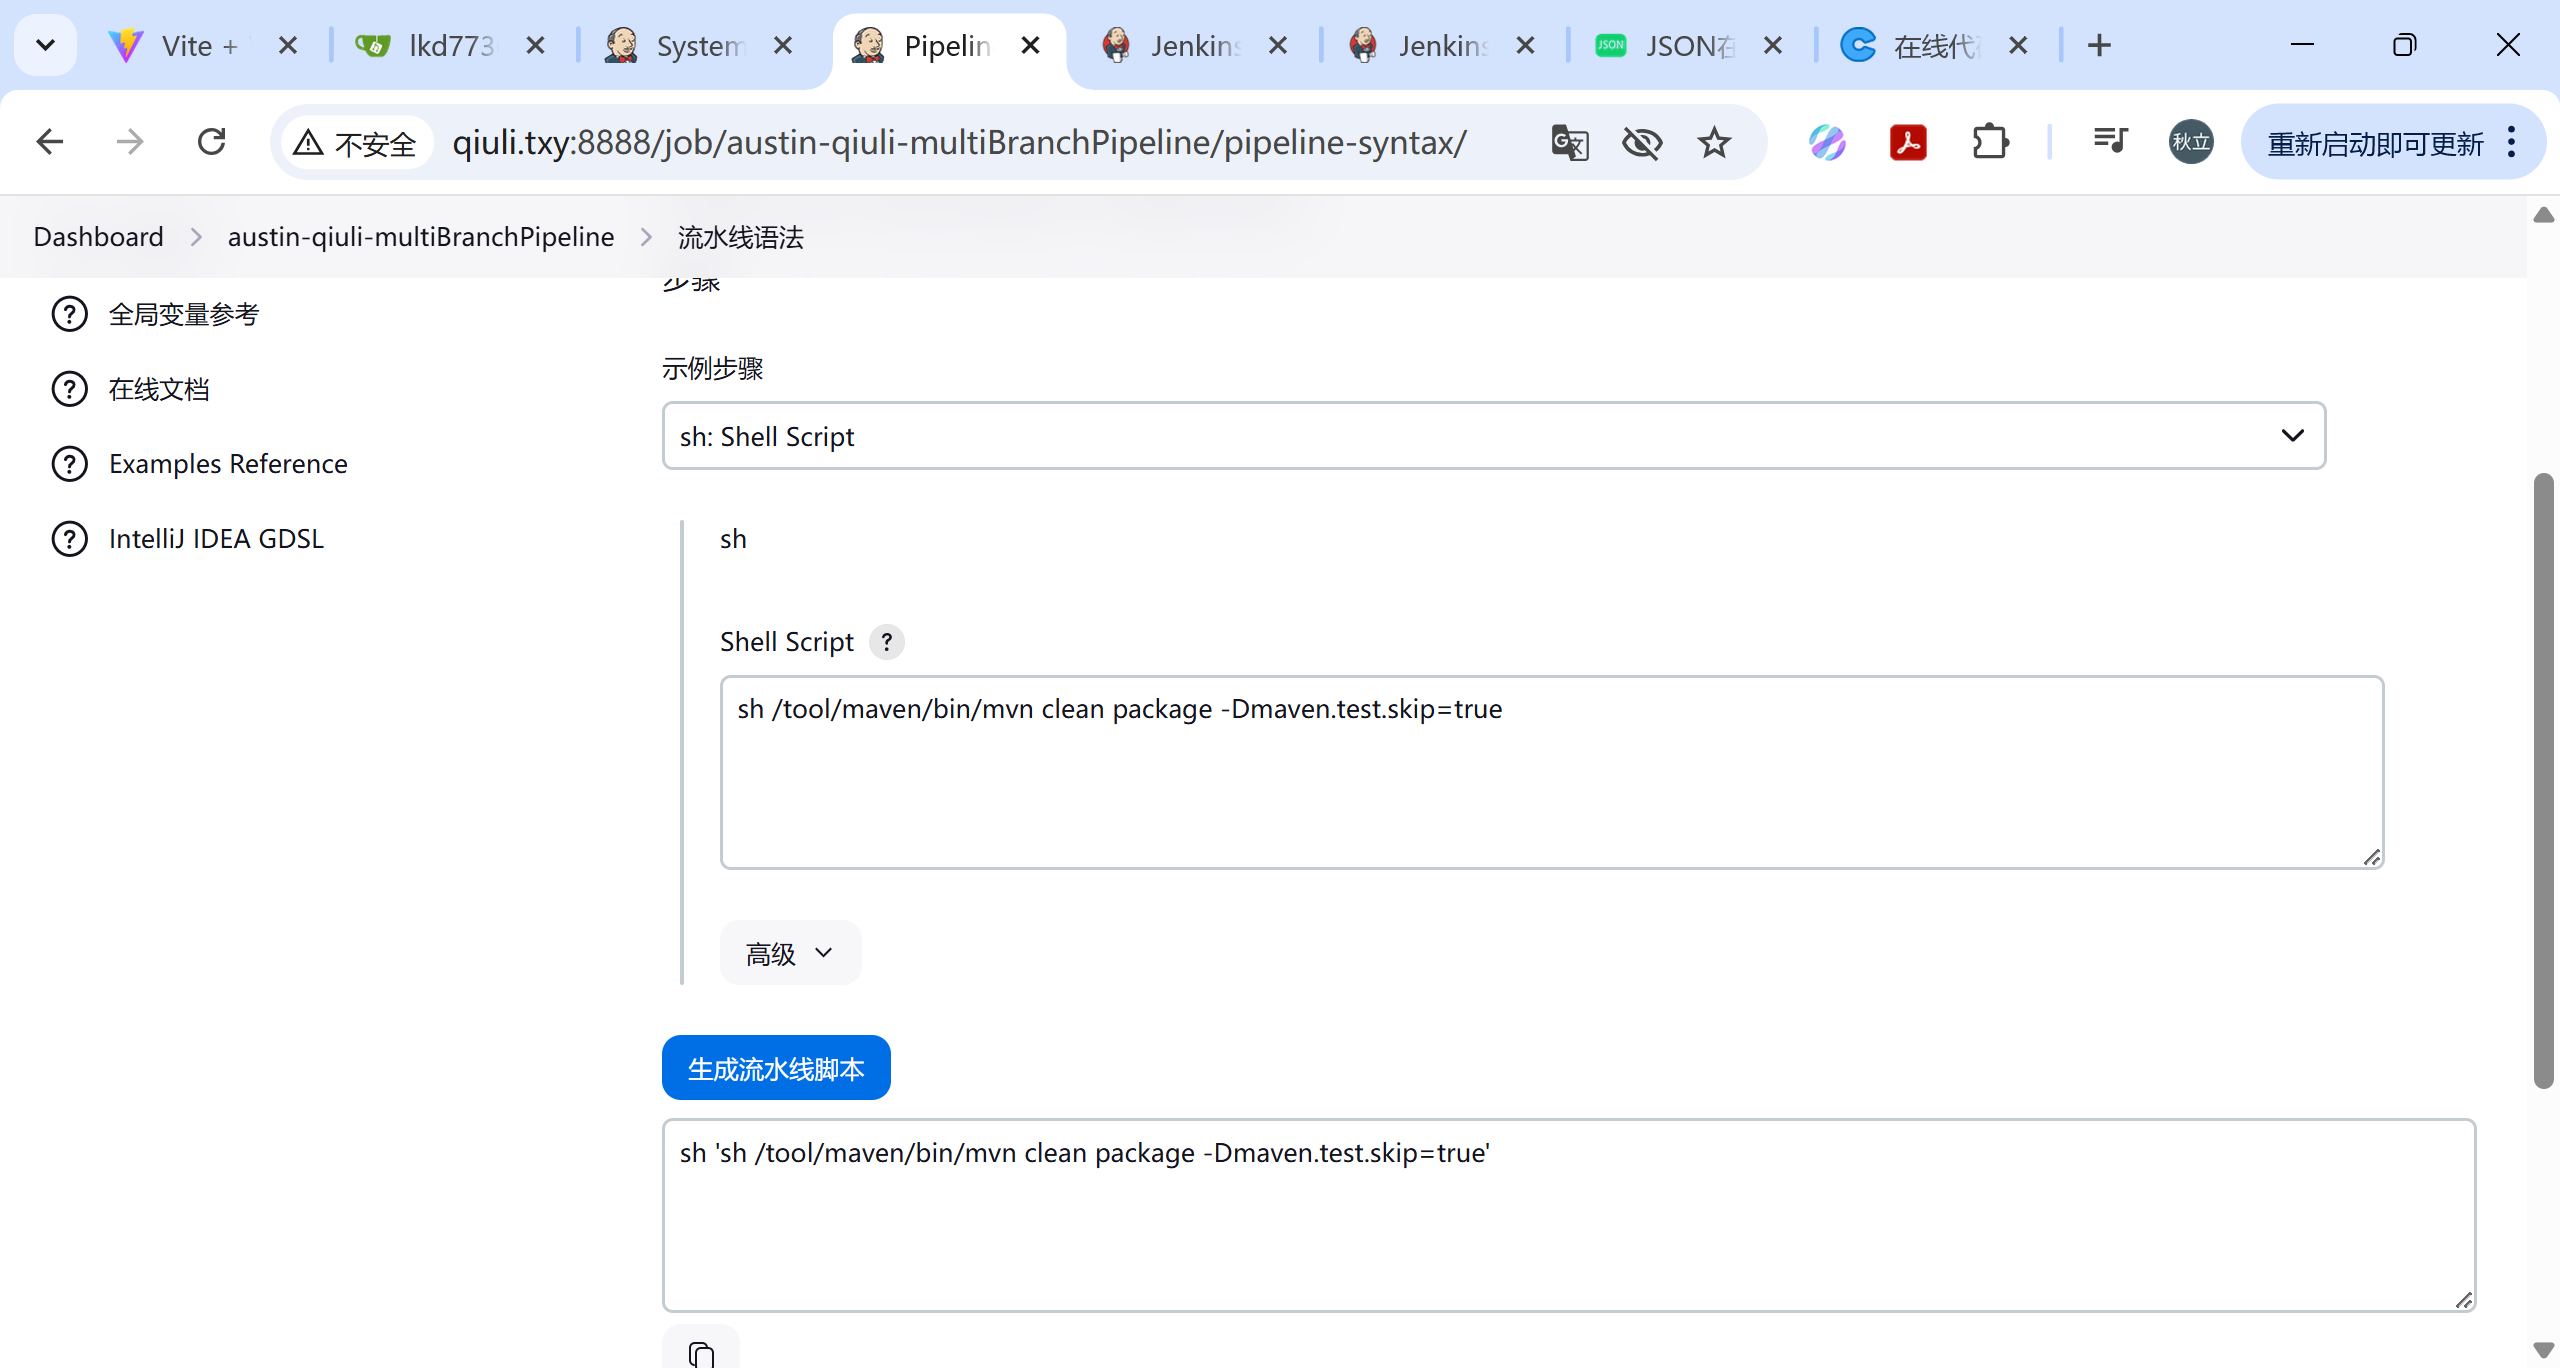2560x1368 pixels.
Task: Open the sh: Shell Script sample step dropdown
Action: [1493, 436]
